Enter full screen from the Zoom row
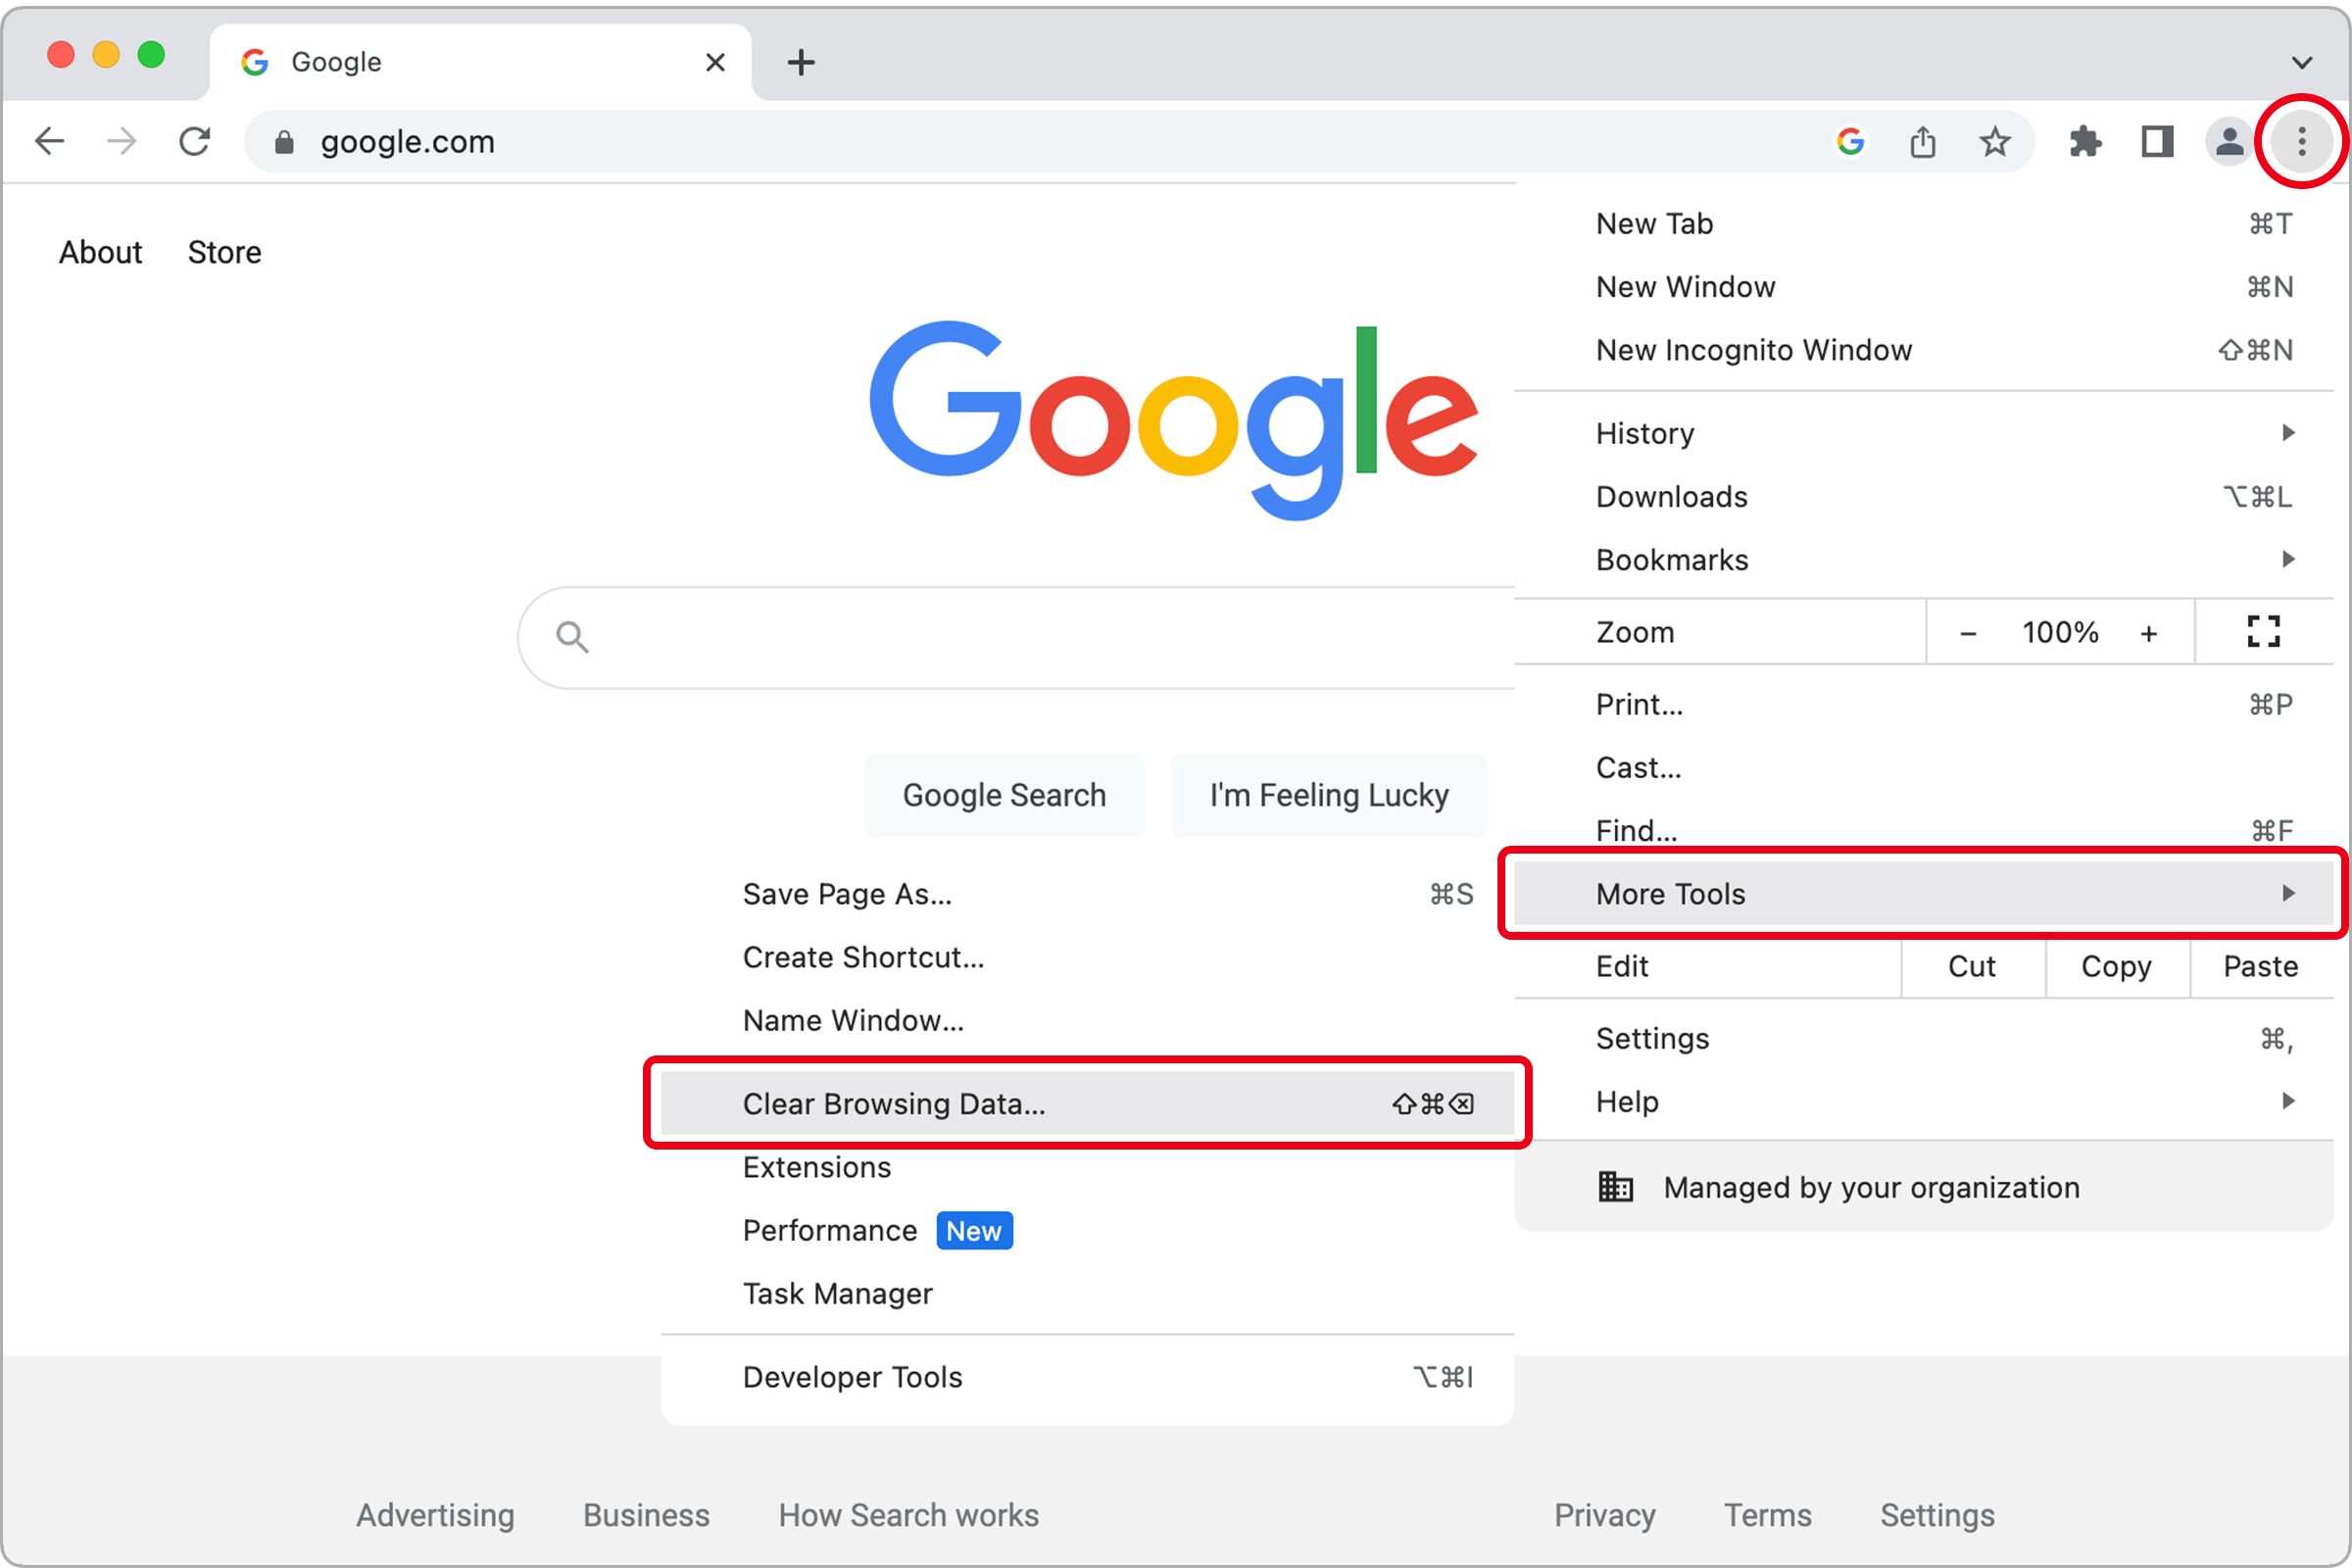Image resolution: width=2352 pixels, height=1568 pixels. coord(2262,631)
